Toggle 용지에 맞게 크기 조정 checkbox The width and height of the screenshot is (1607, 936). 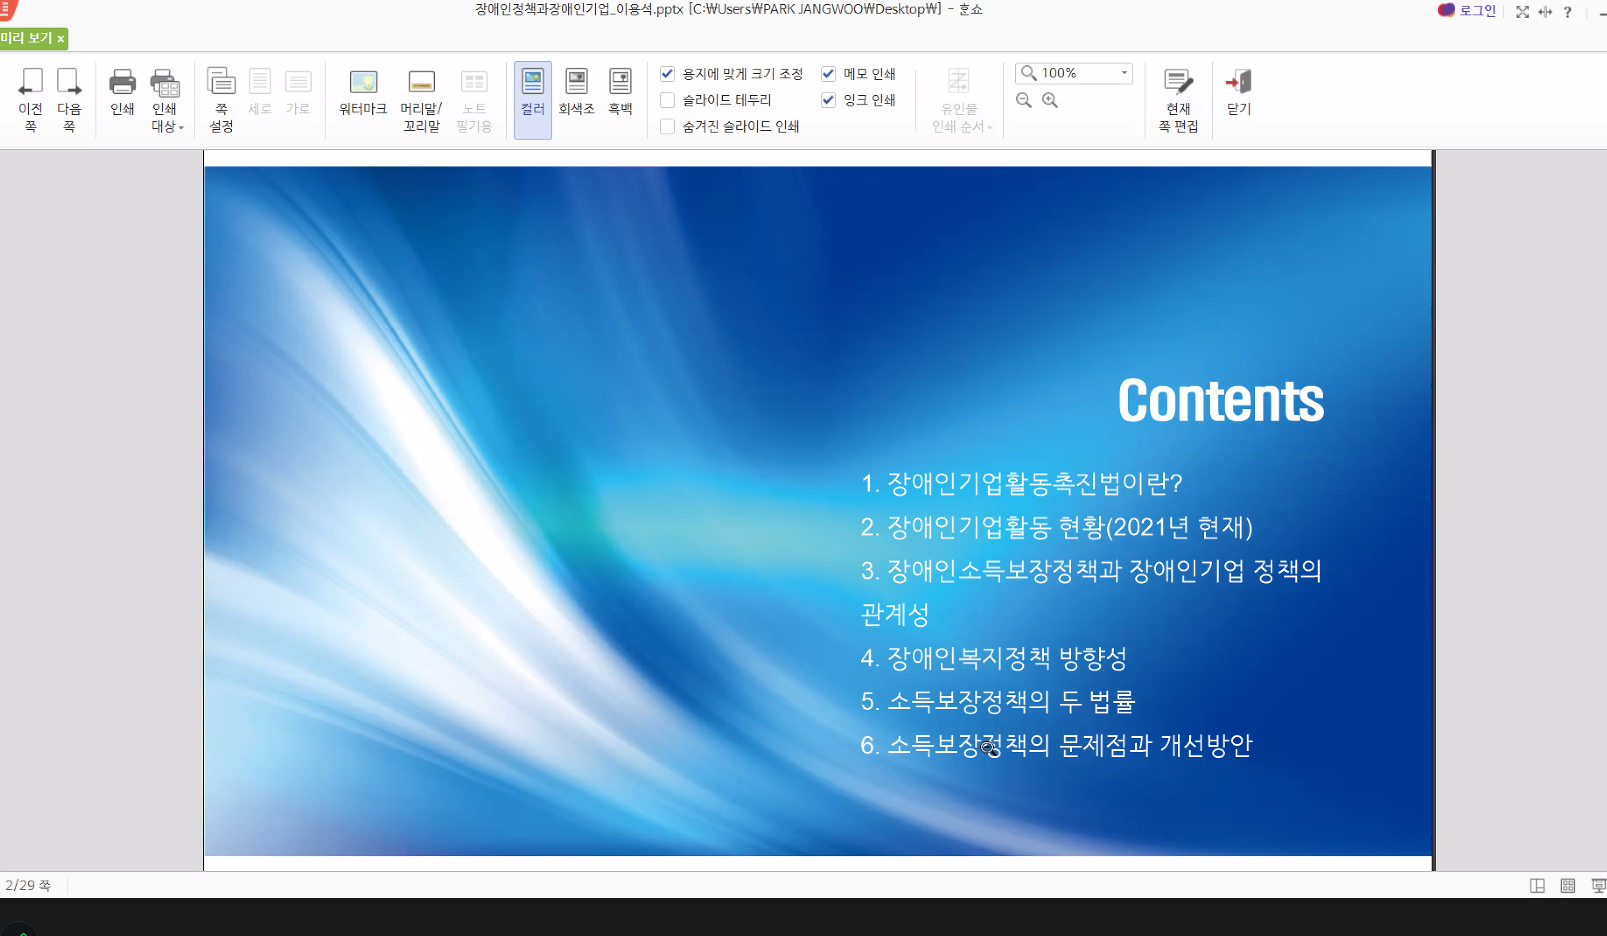tap(668, 74)
